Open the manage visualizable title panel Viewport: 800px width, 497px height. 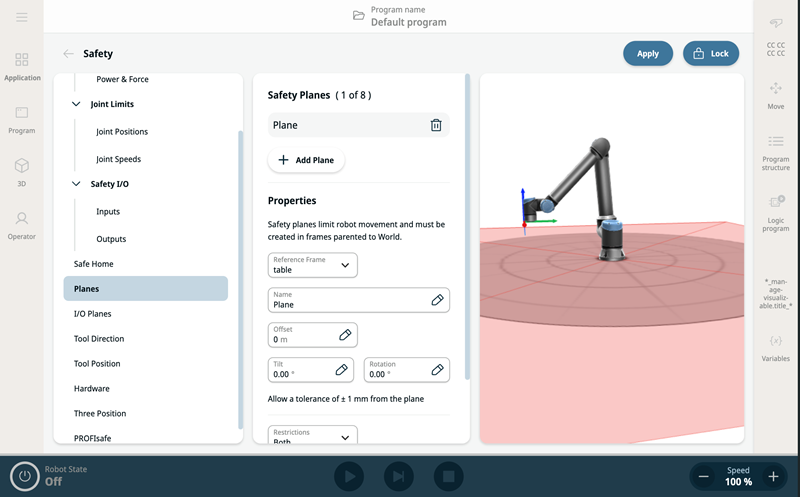click(x=776, y=293)
